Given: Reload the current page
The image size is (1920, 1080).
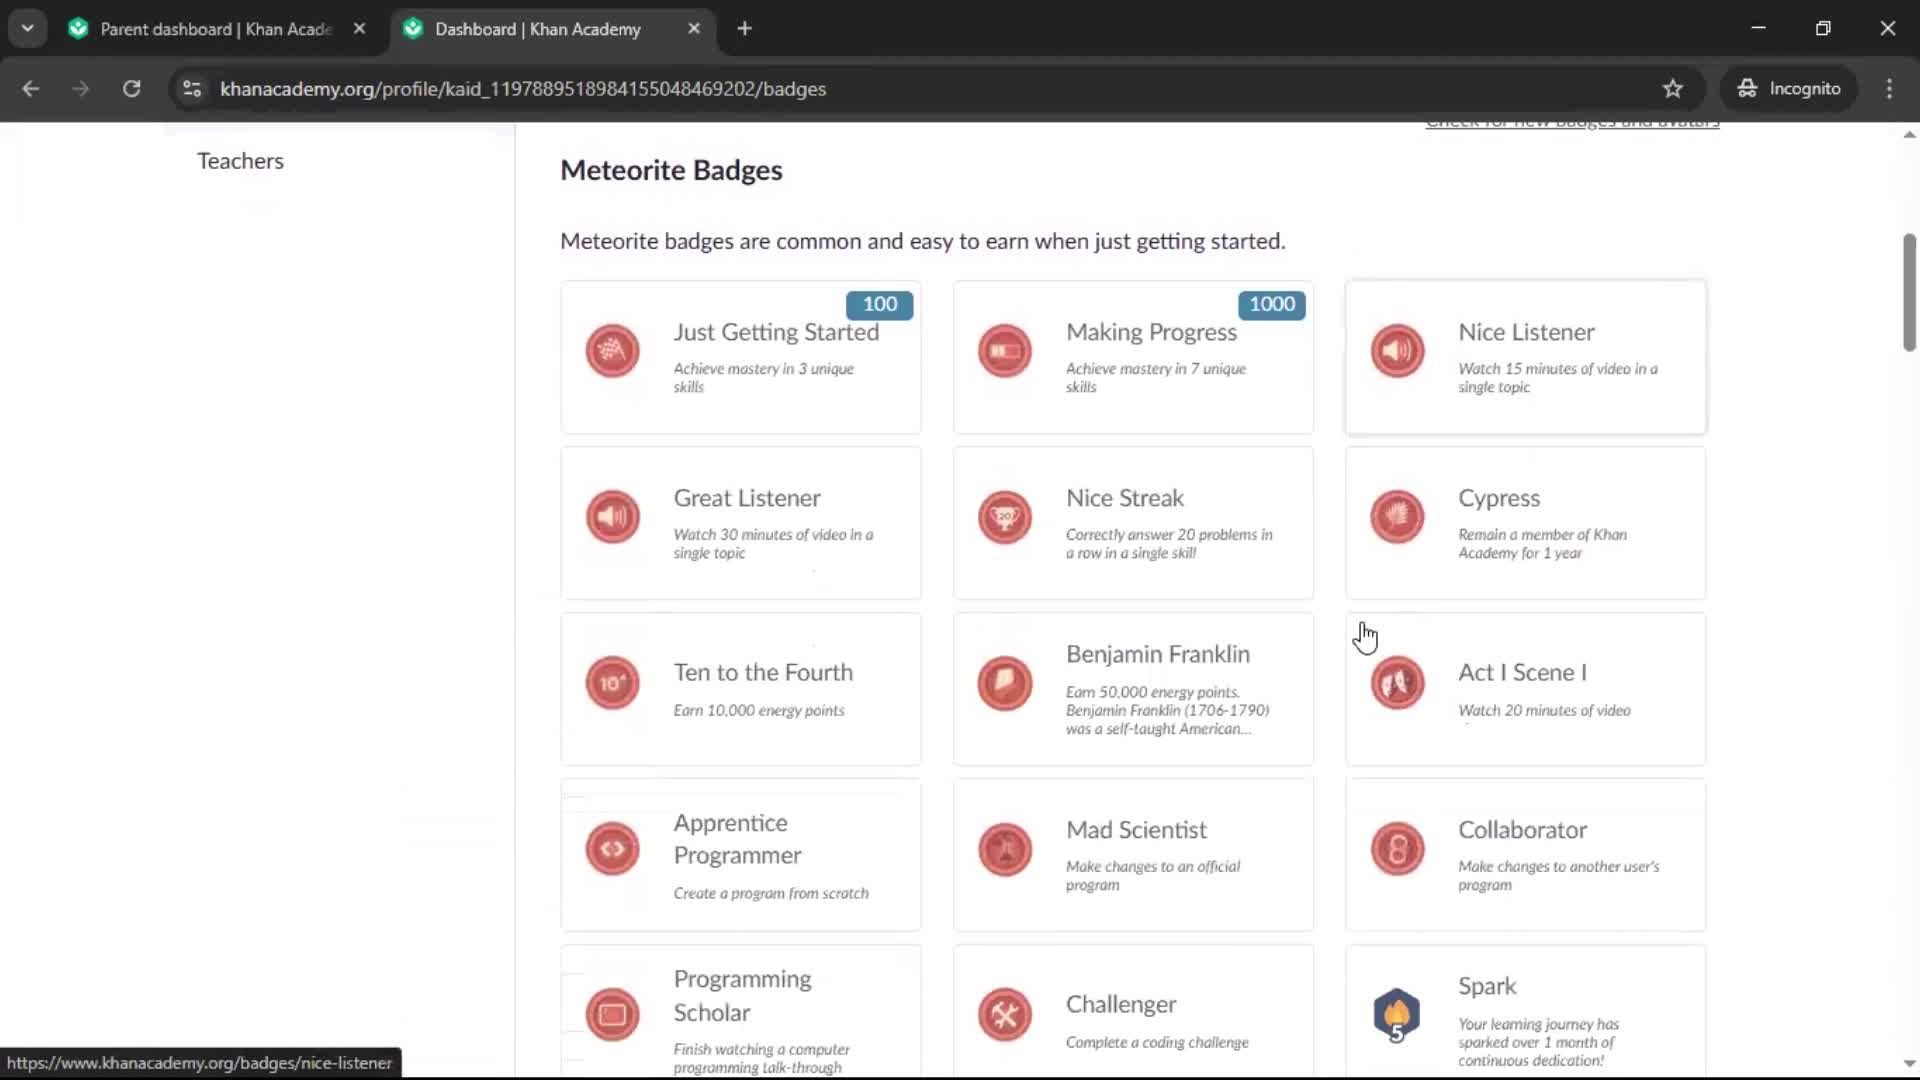Looking at the screenshot, I should tap(131, 89).
